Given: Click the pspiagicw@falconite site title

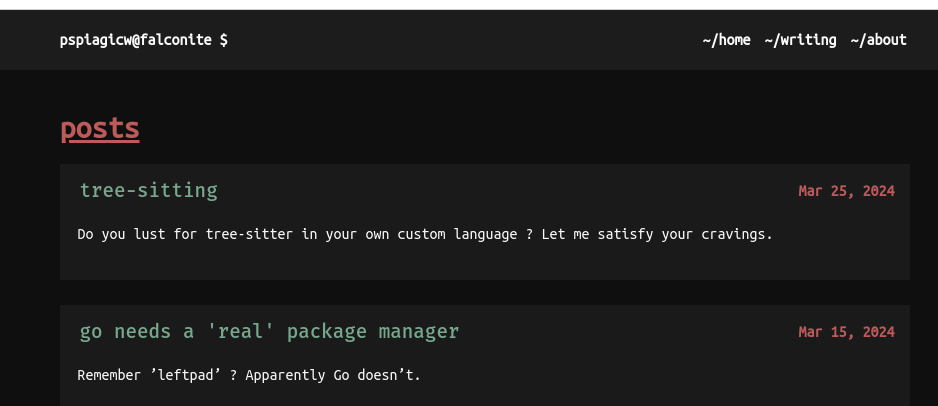Looking at the screenshot, I should 136,40.
